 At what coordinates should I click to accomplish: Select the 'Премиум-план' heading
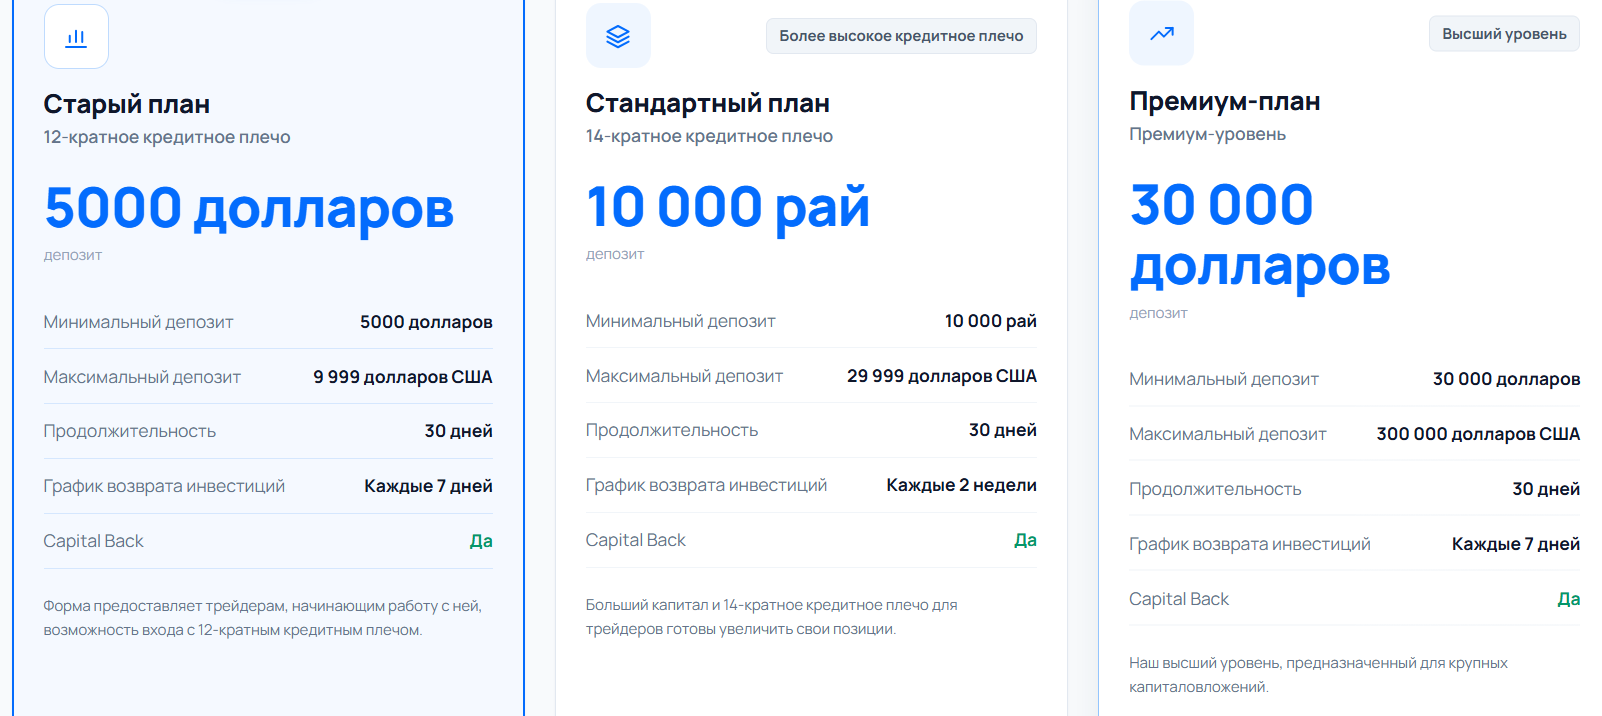tap(1225, 101)
